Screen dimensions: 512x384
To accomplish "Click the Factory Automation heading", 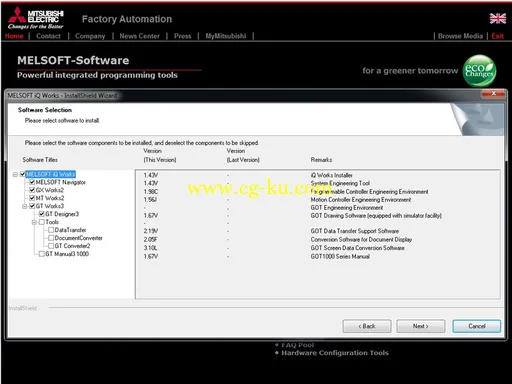I will pos(127,19).
